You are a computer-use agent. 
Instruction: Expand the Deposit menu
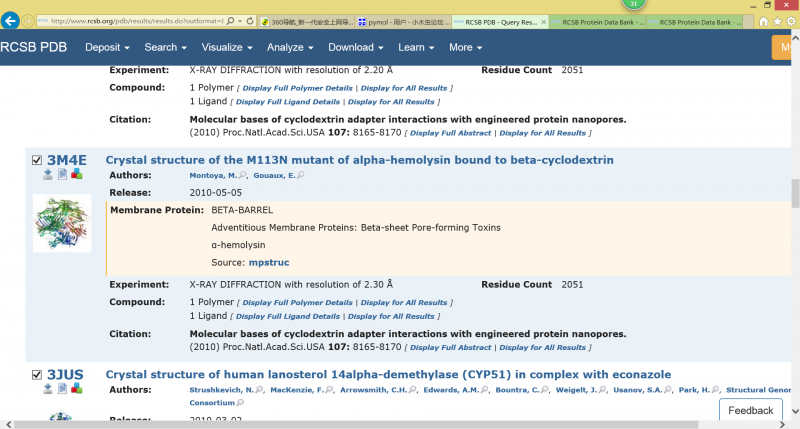pos(107,47)
